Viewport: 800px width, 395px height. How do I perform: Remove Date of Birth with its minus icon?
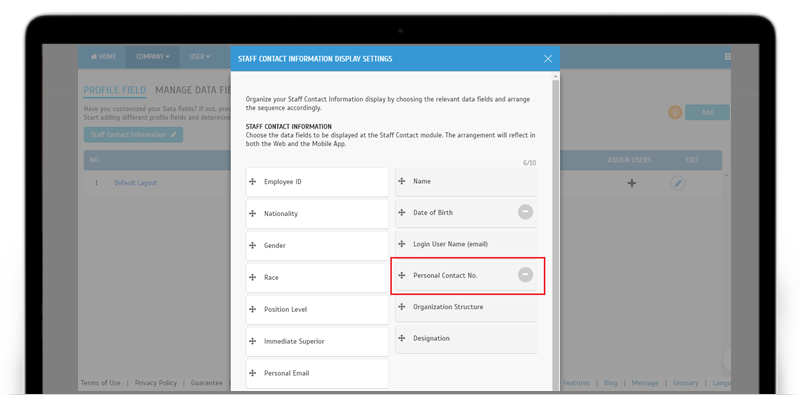[526, 212]
